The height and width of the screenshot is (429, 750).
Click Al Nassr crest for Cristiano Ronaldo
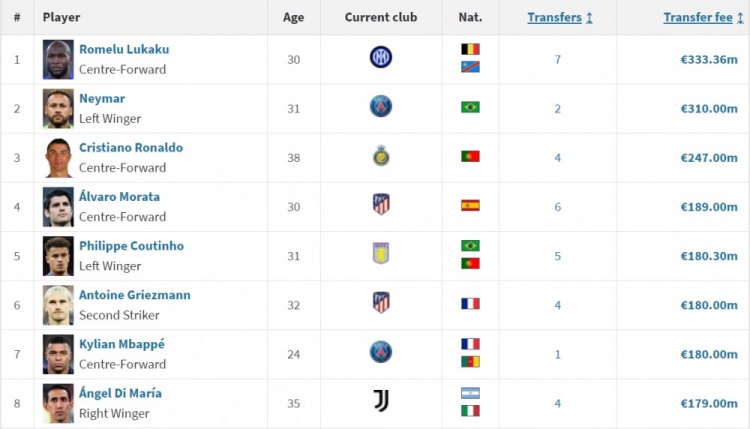click(x=381, y=156)
